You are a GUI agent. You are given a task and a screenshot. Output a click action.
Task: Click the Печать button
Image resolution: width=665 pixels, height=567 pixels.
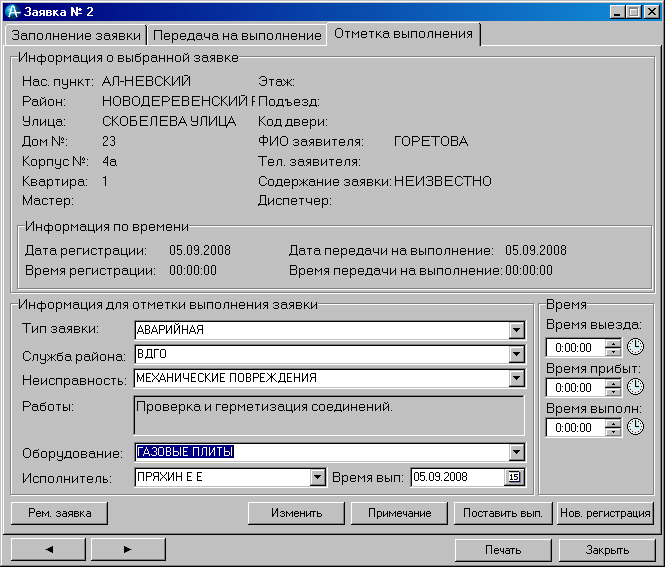(503, 549)
